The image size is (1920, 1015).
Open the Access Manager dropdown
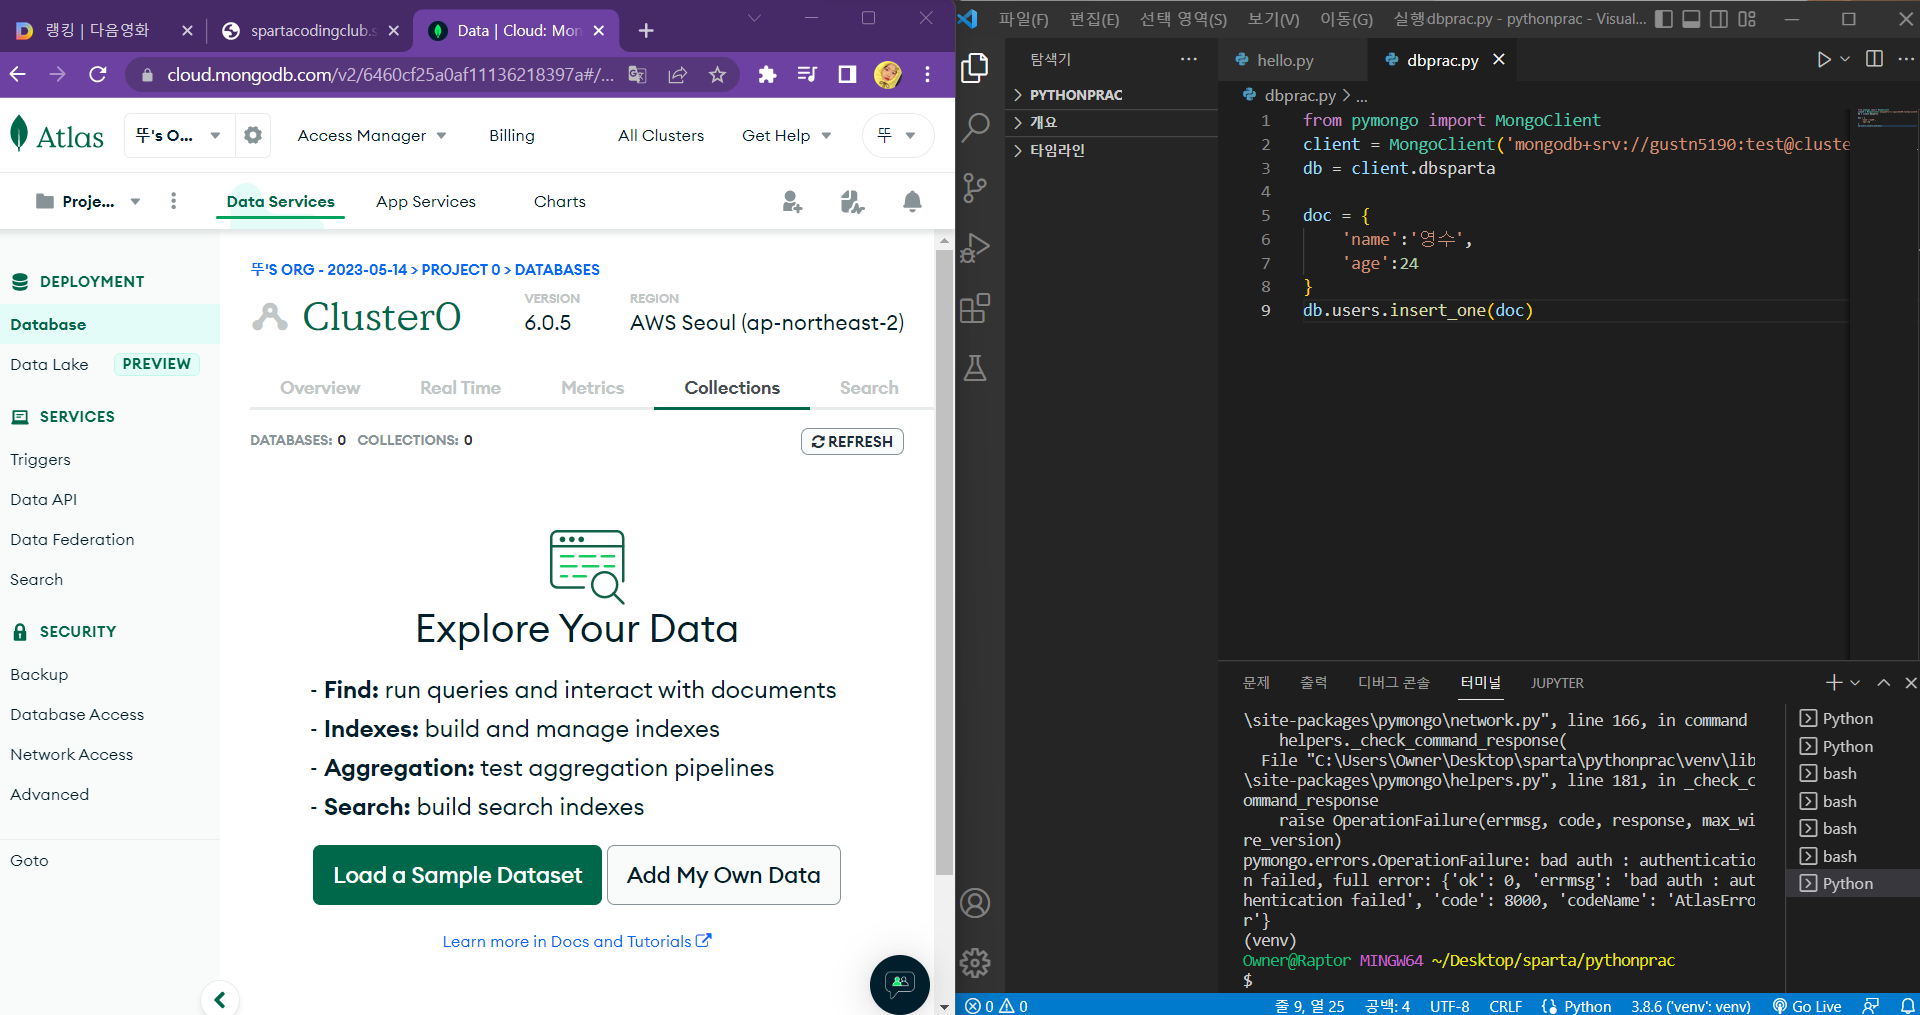(372, 136)
